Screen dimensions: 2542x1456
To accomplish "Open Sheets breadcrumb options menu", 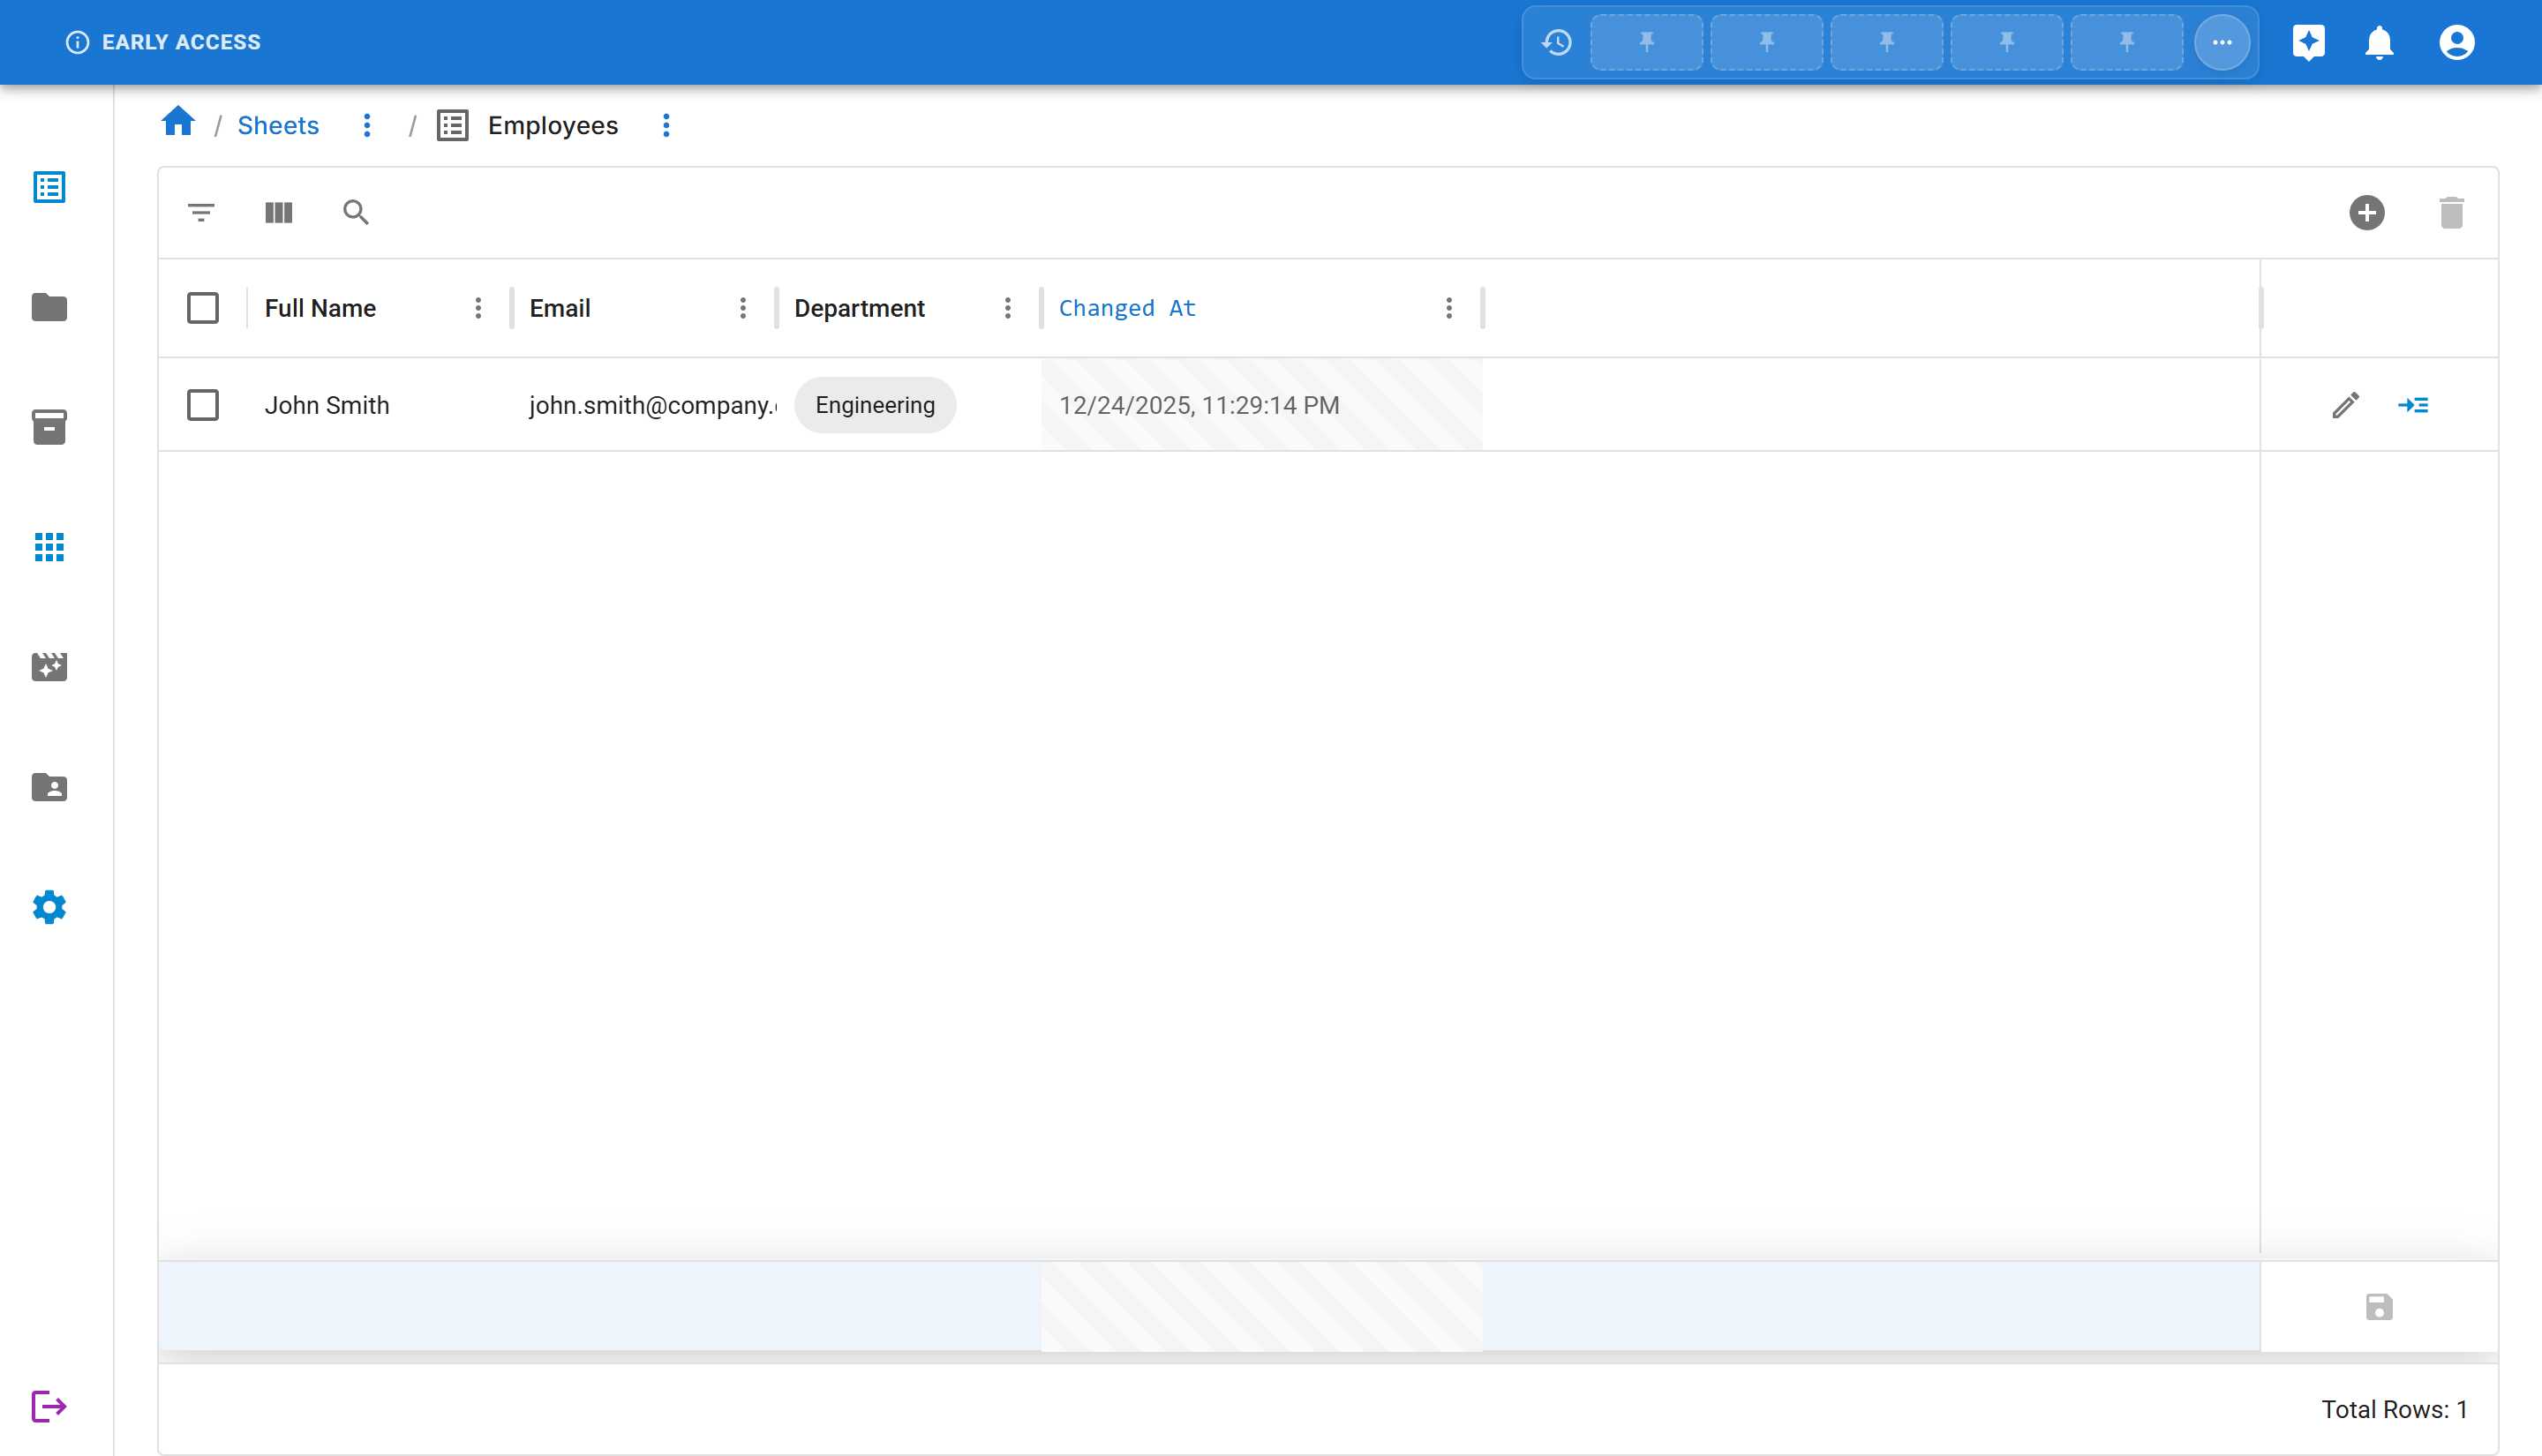I will [367, 125].
